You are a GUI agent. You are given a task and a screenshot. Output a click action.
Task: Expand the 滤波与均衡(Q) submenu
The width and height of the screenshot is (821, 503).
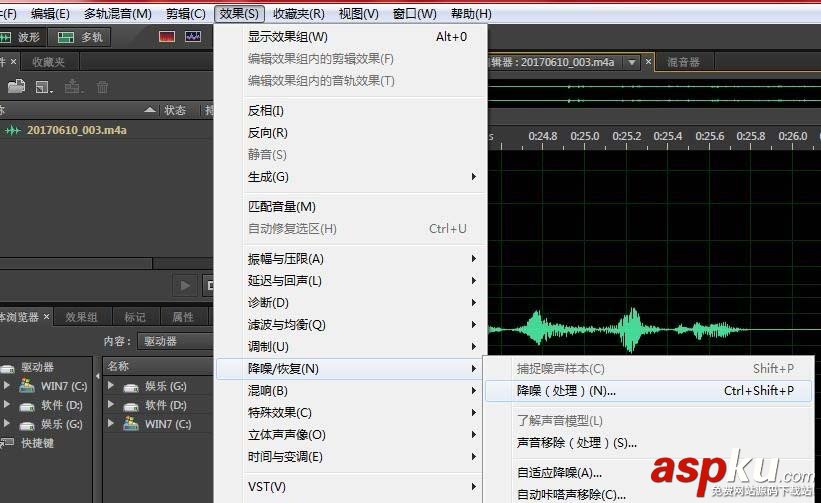[x=351, y=325]
